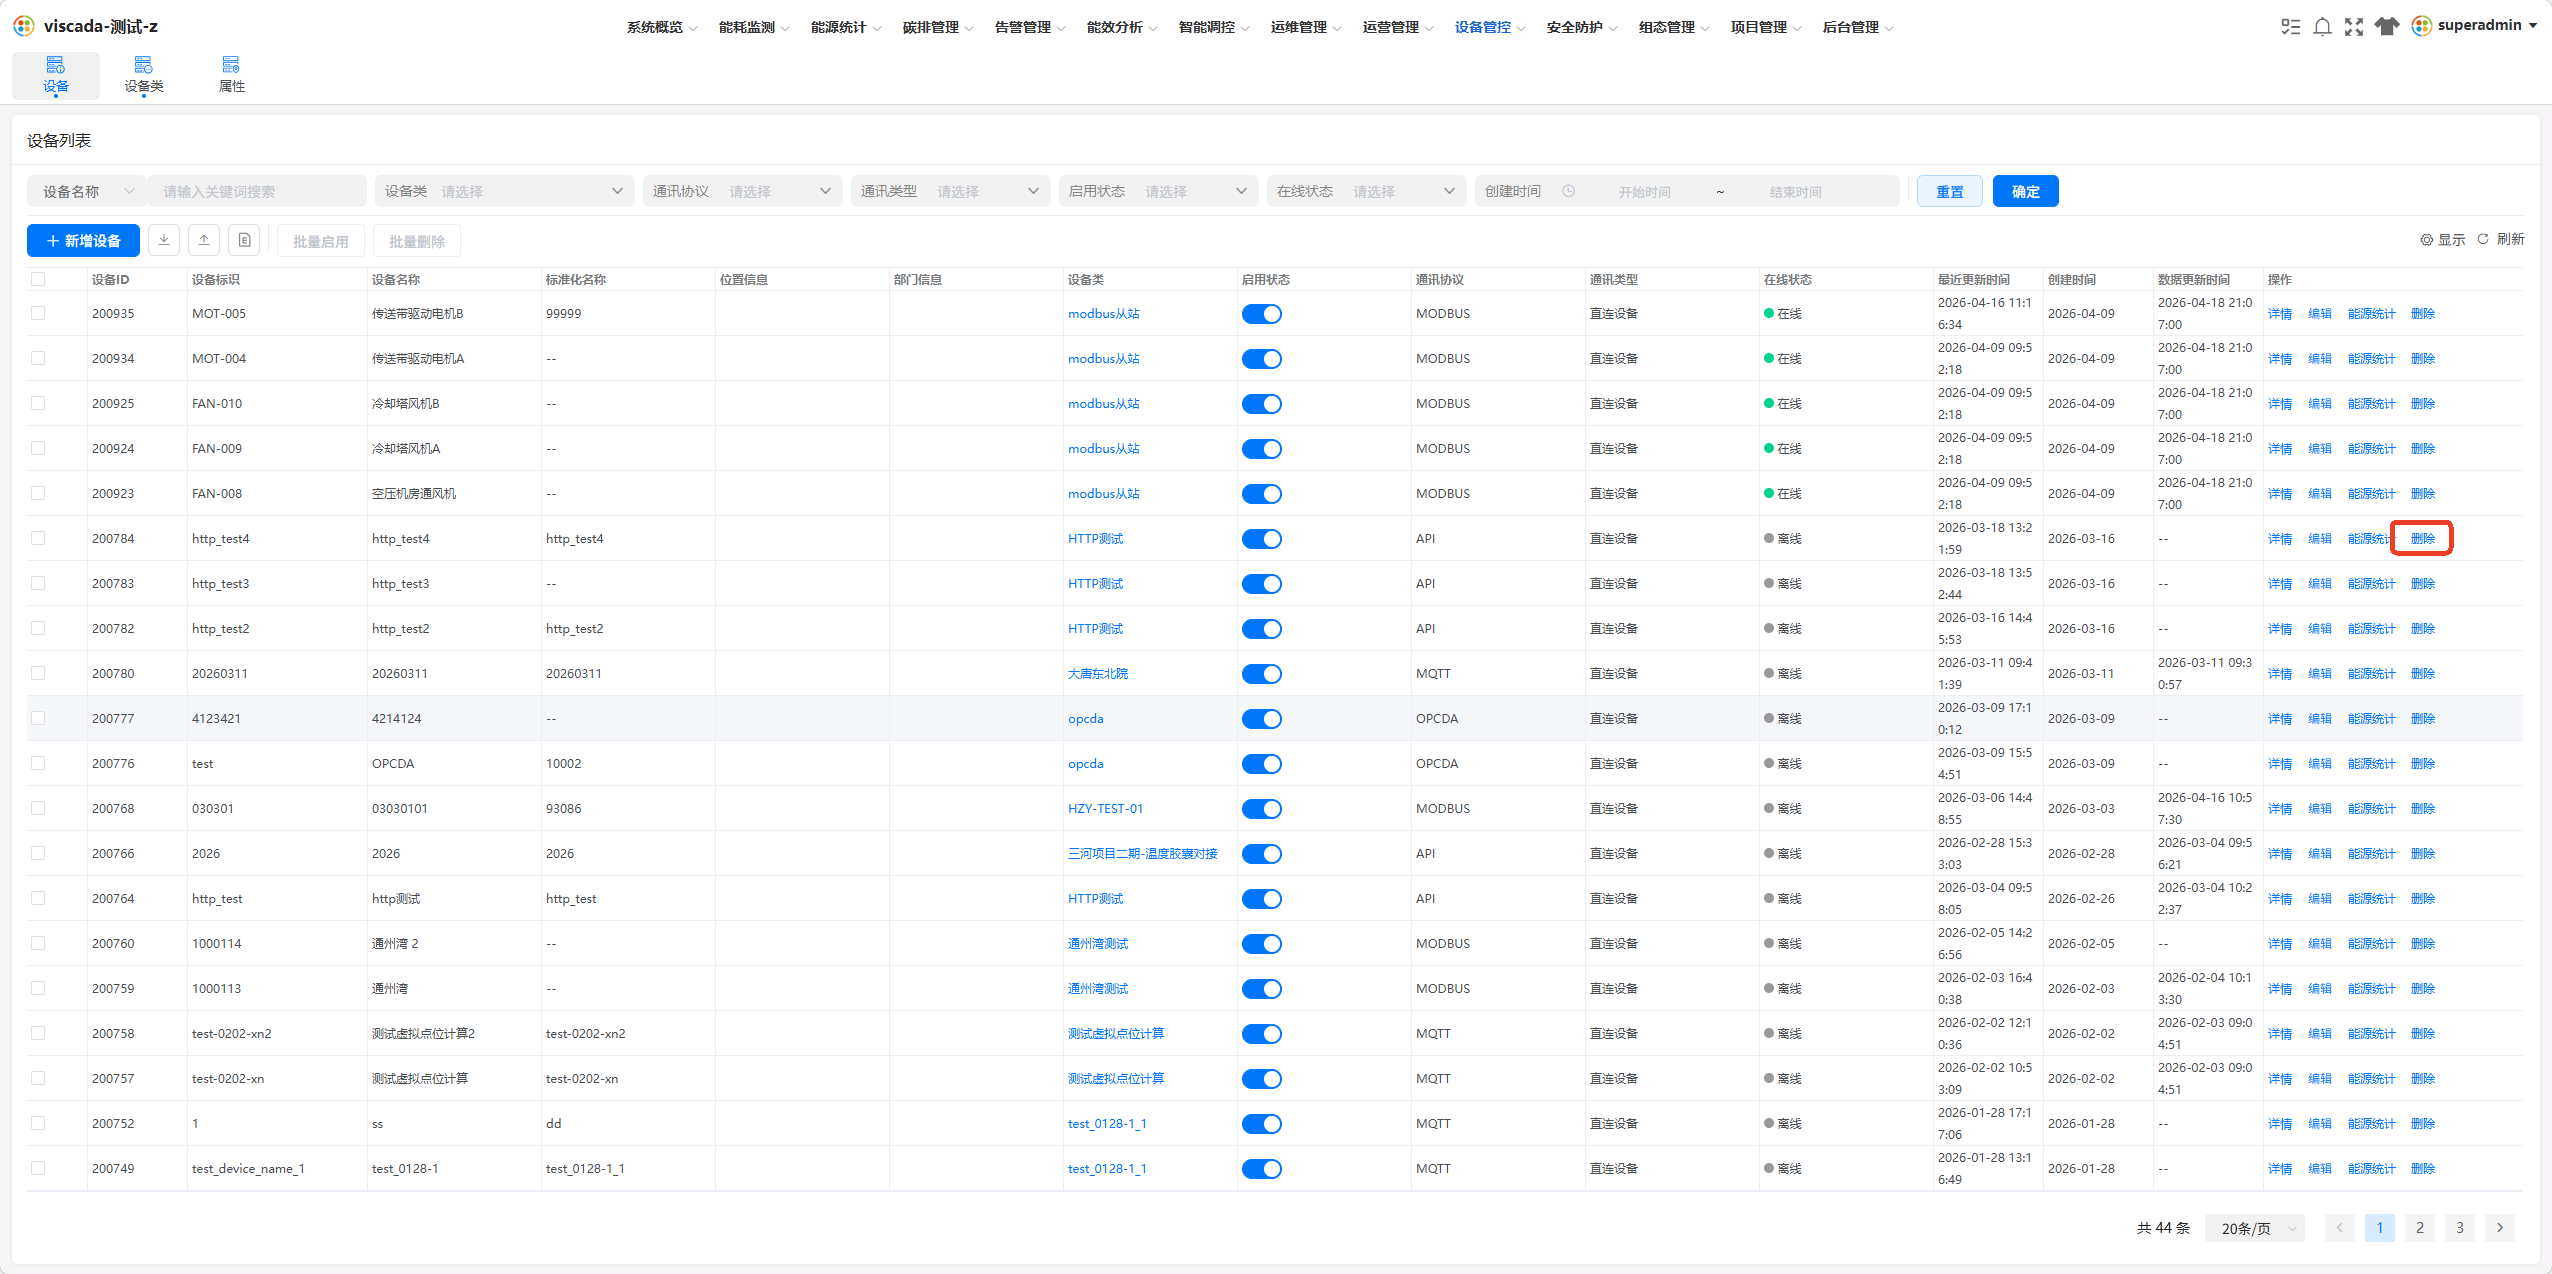This screenshot has width=2552, height=1274.
Task: Toggle 启用状态 switch for http_test3
Action: pos(1262,584)
